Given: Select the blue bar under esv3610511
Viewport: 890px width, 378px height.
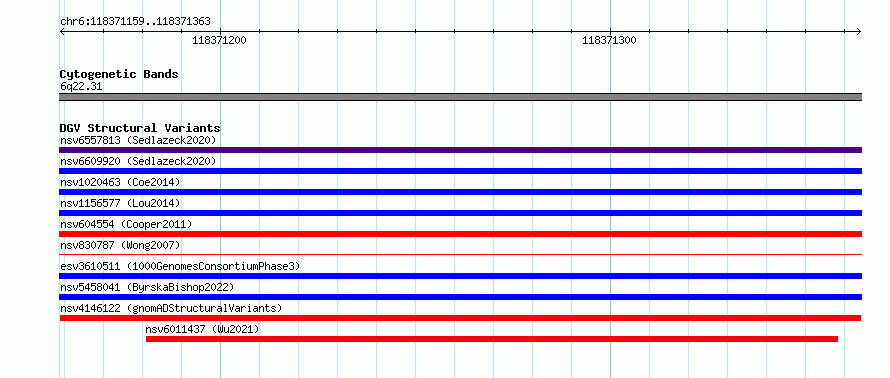Looking at the screenshot, I should 460,276.
